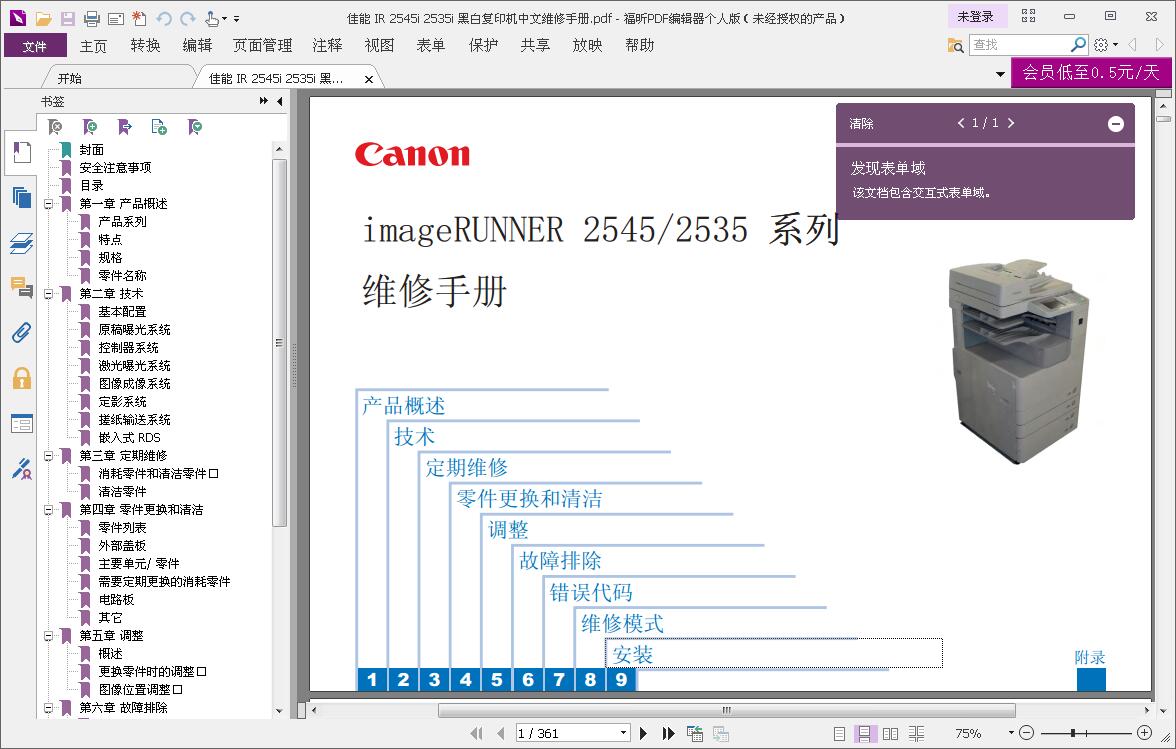Open the Layers panel in sidebar

22,243
